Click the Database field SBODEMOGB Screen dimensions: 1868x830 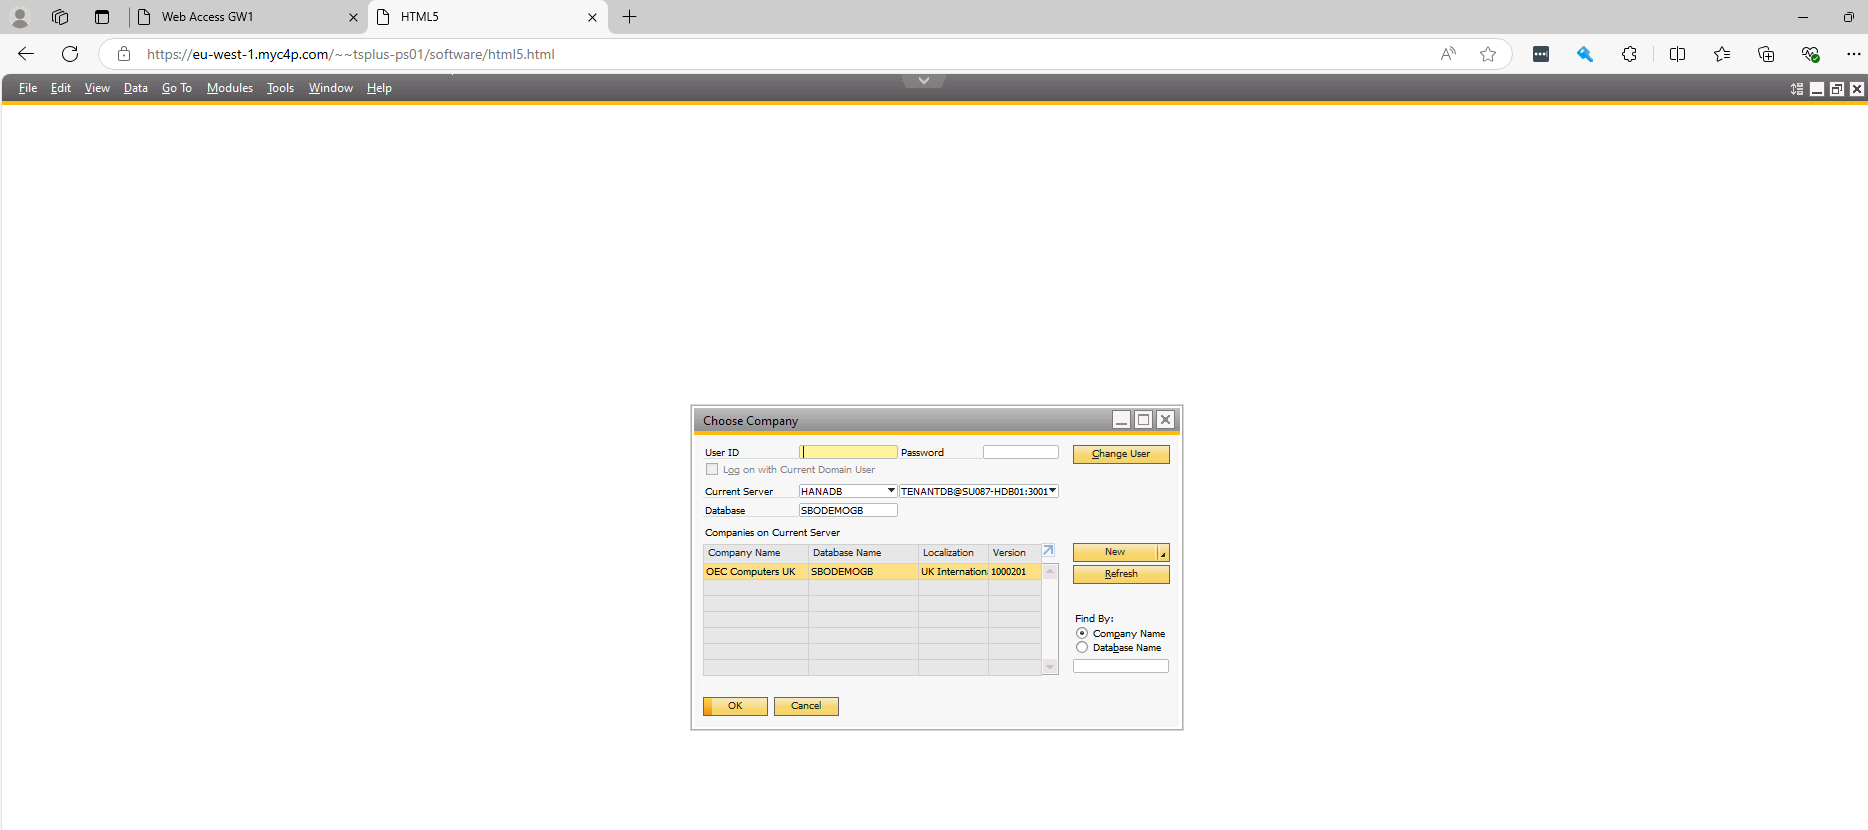pyautogui.click(x=848, y=510)
